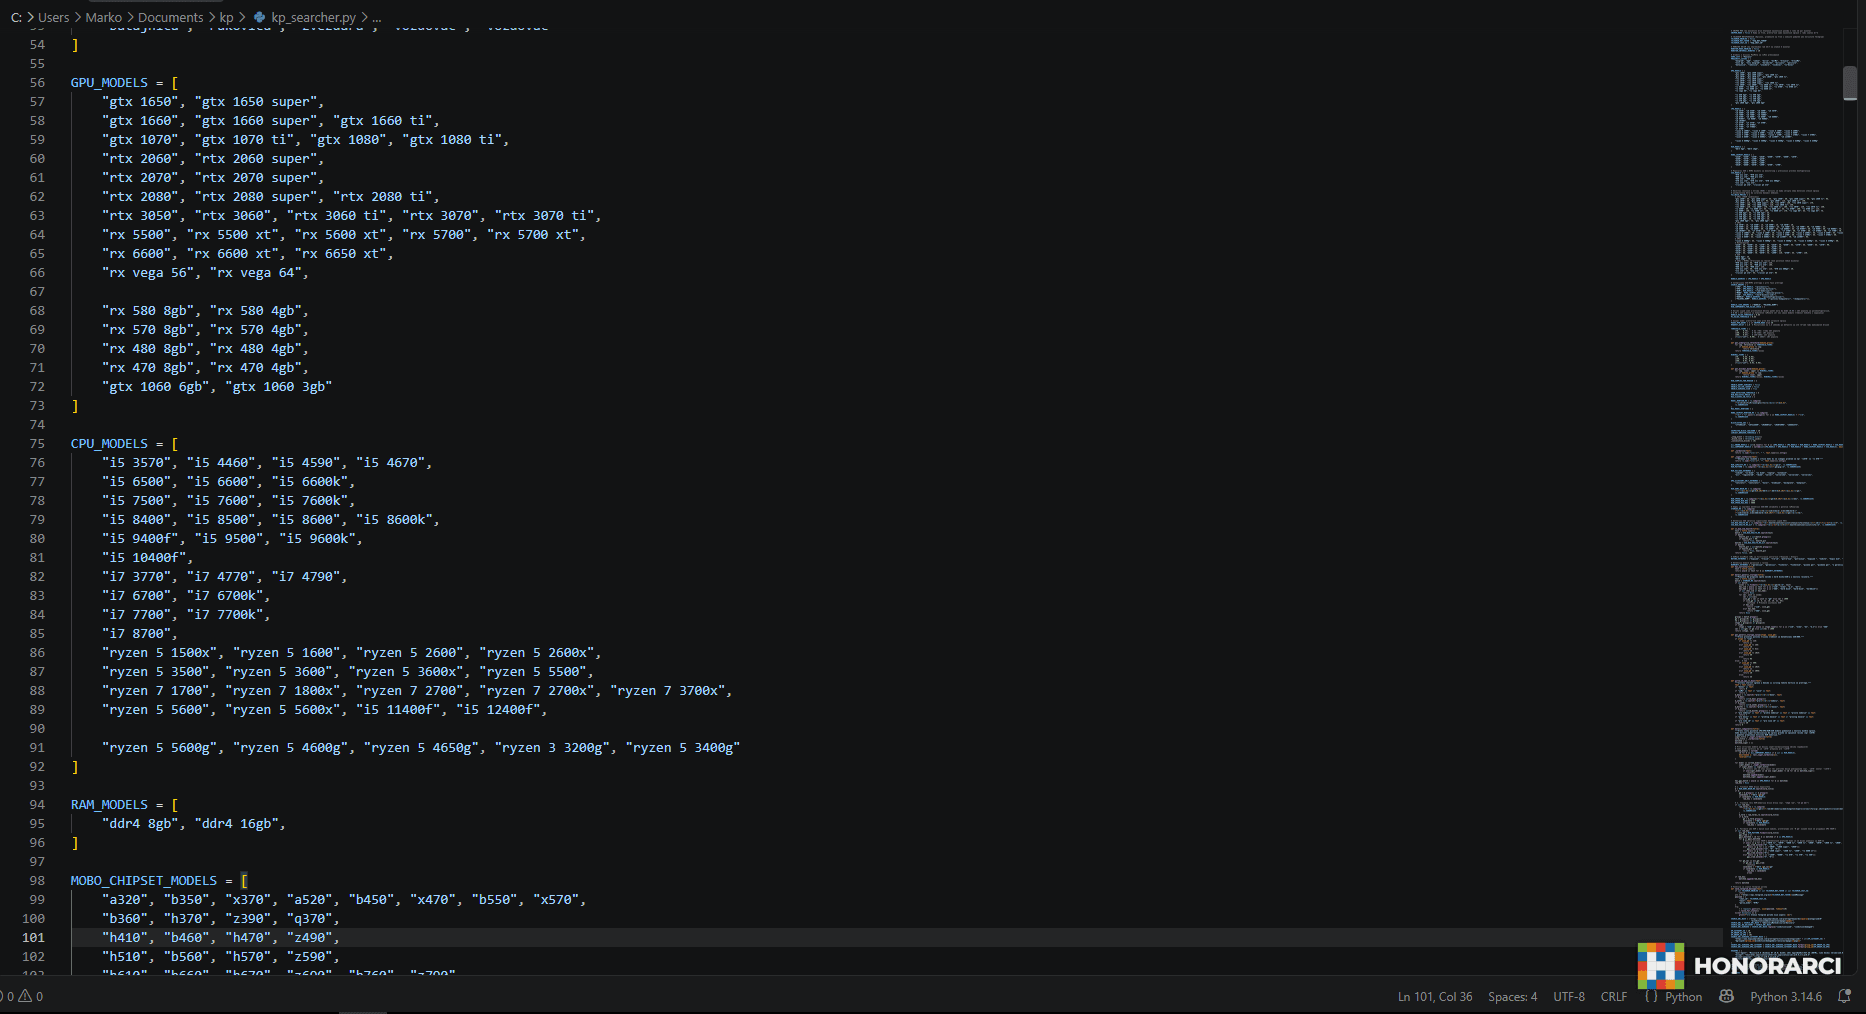Place cursor on MOBO_CHIPSET_MODELS variable name
Viewport: 1866px width, 1014px height.
[x=143, y=880]
